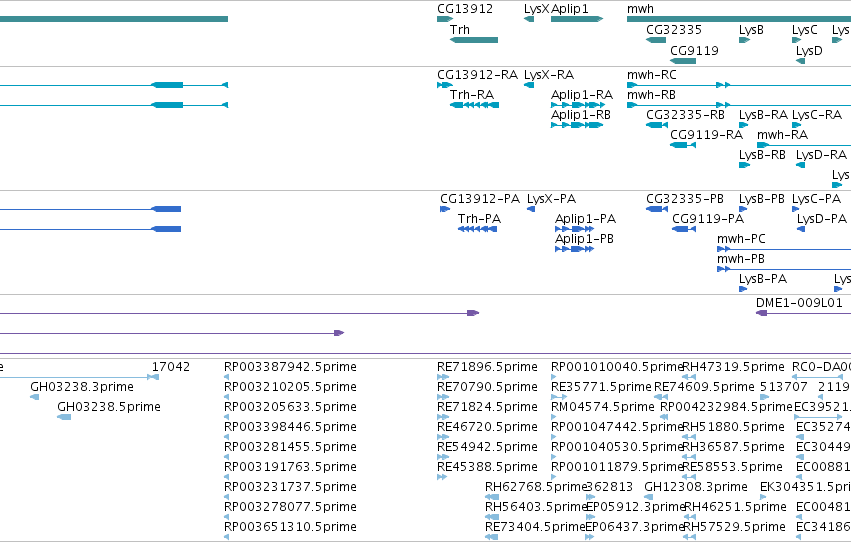This screenshot has height=542, width=851.
Task: Click the RP003651310.5prime EST label
Action: tap(290, 527)
